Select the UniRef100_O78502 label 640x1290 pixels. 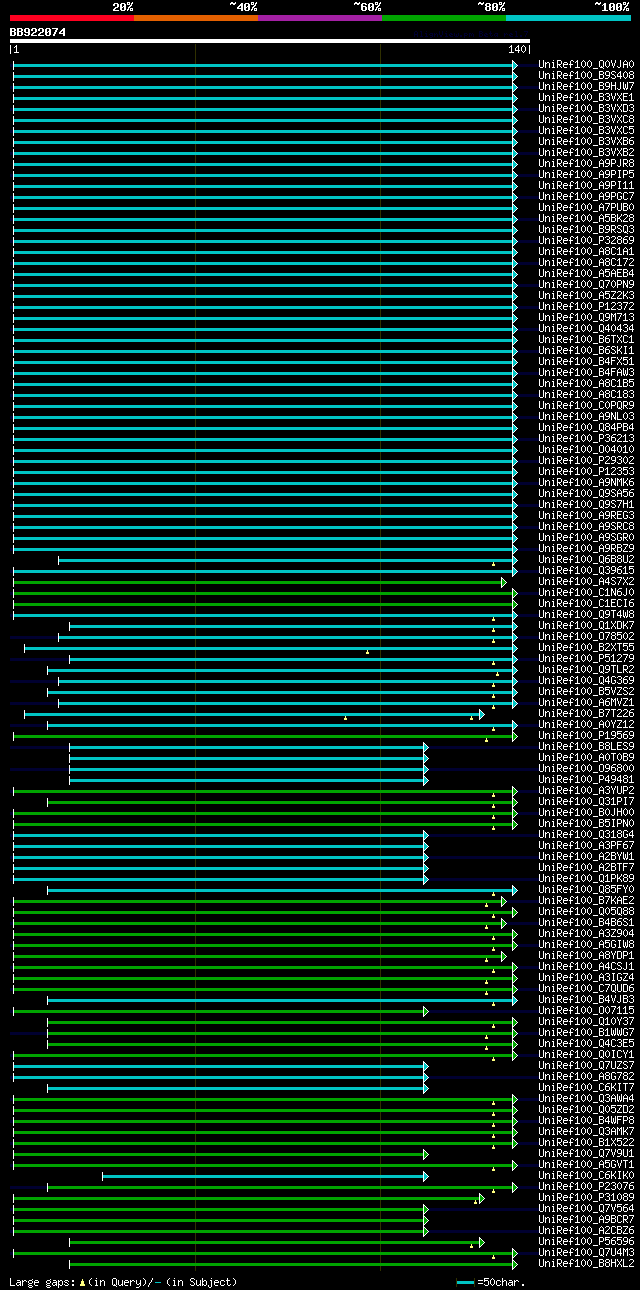pyautogui.click(x=586, y=636)
